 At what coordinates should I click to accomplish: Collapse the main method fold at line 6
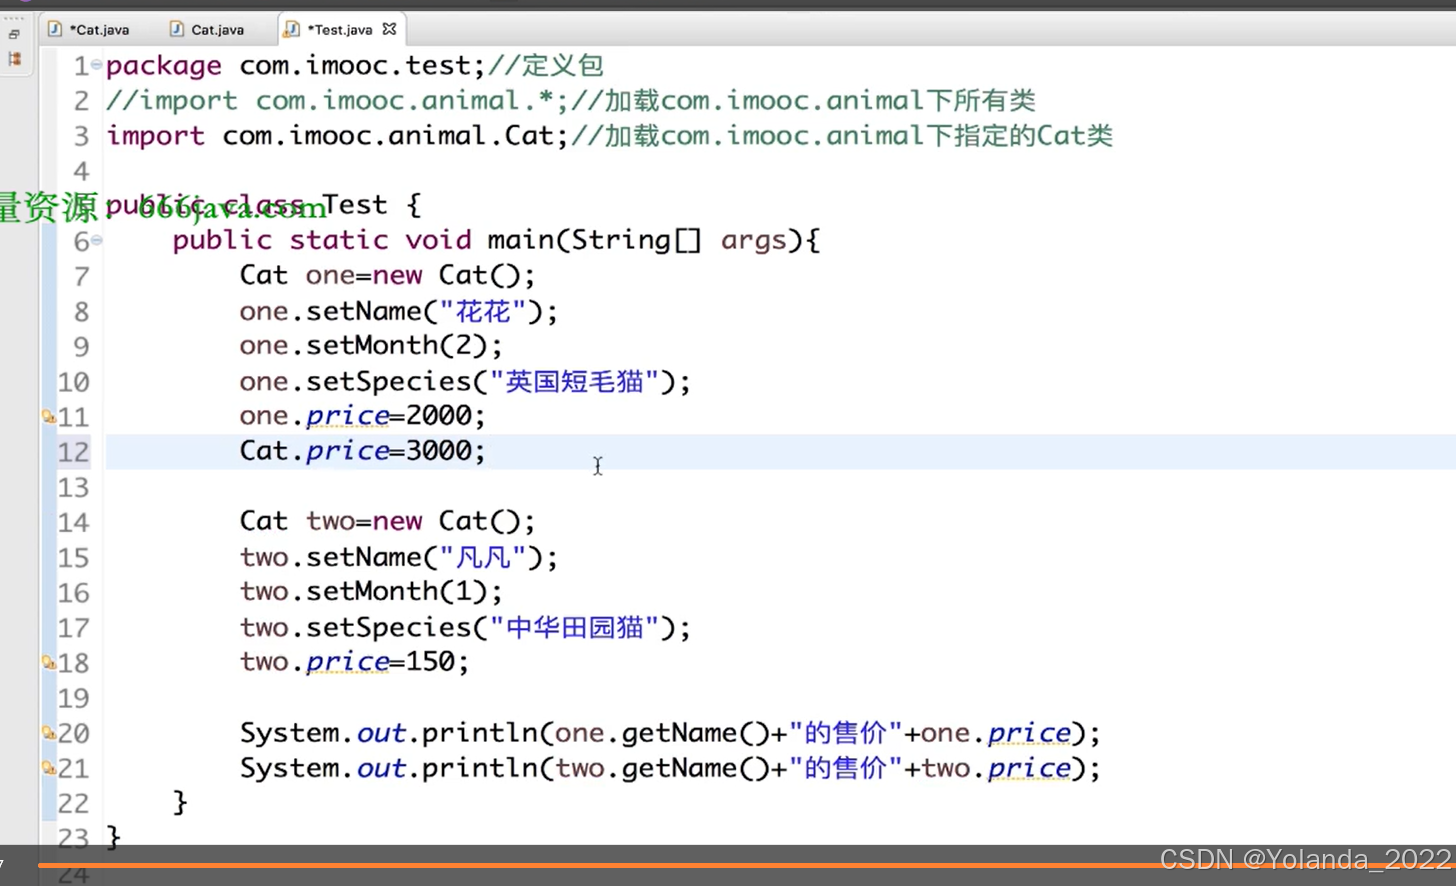point(97,240)
